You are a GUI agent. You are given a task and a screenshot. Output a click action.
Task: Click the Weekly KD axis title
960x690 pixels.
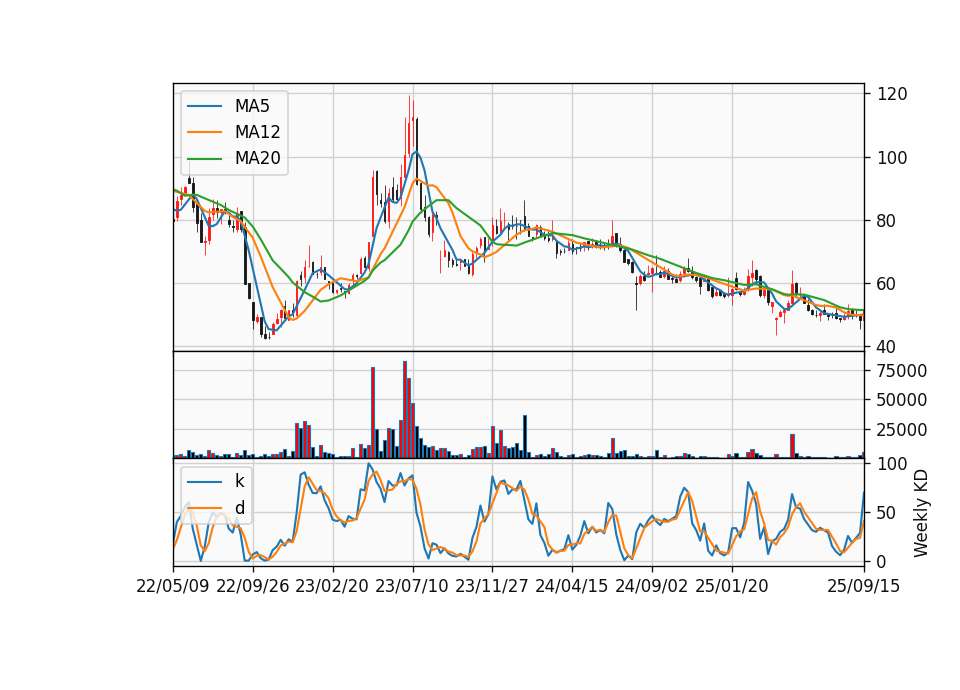[x=920, y=513]
